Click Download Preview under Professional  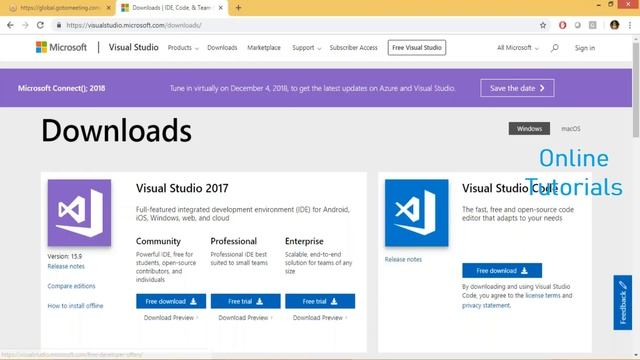[245, 318]
